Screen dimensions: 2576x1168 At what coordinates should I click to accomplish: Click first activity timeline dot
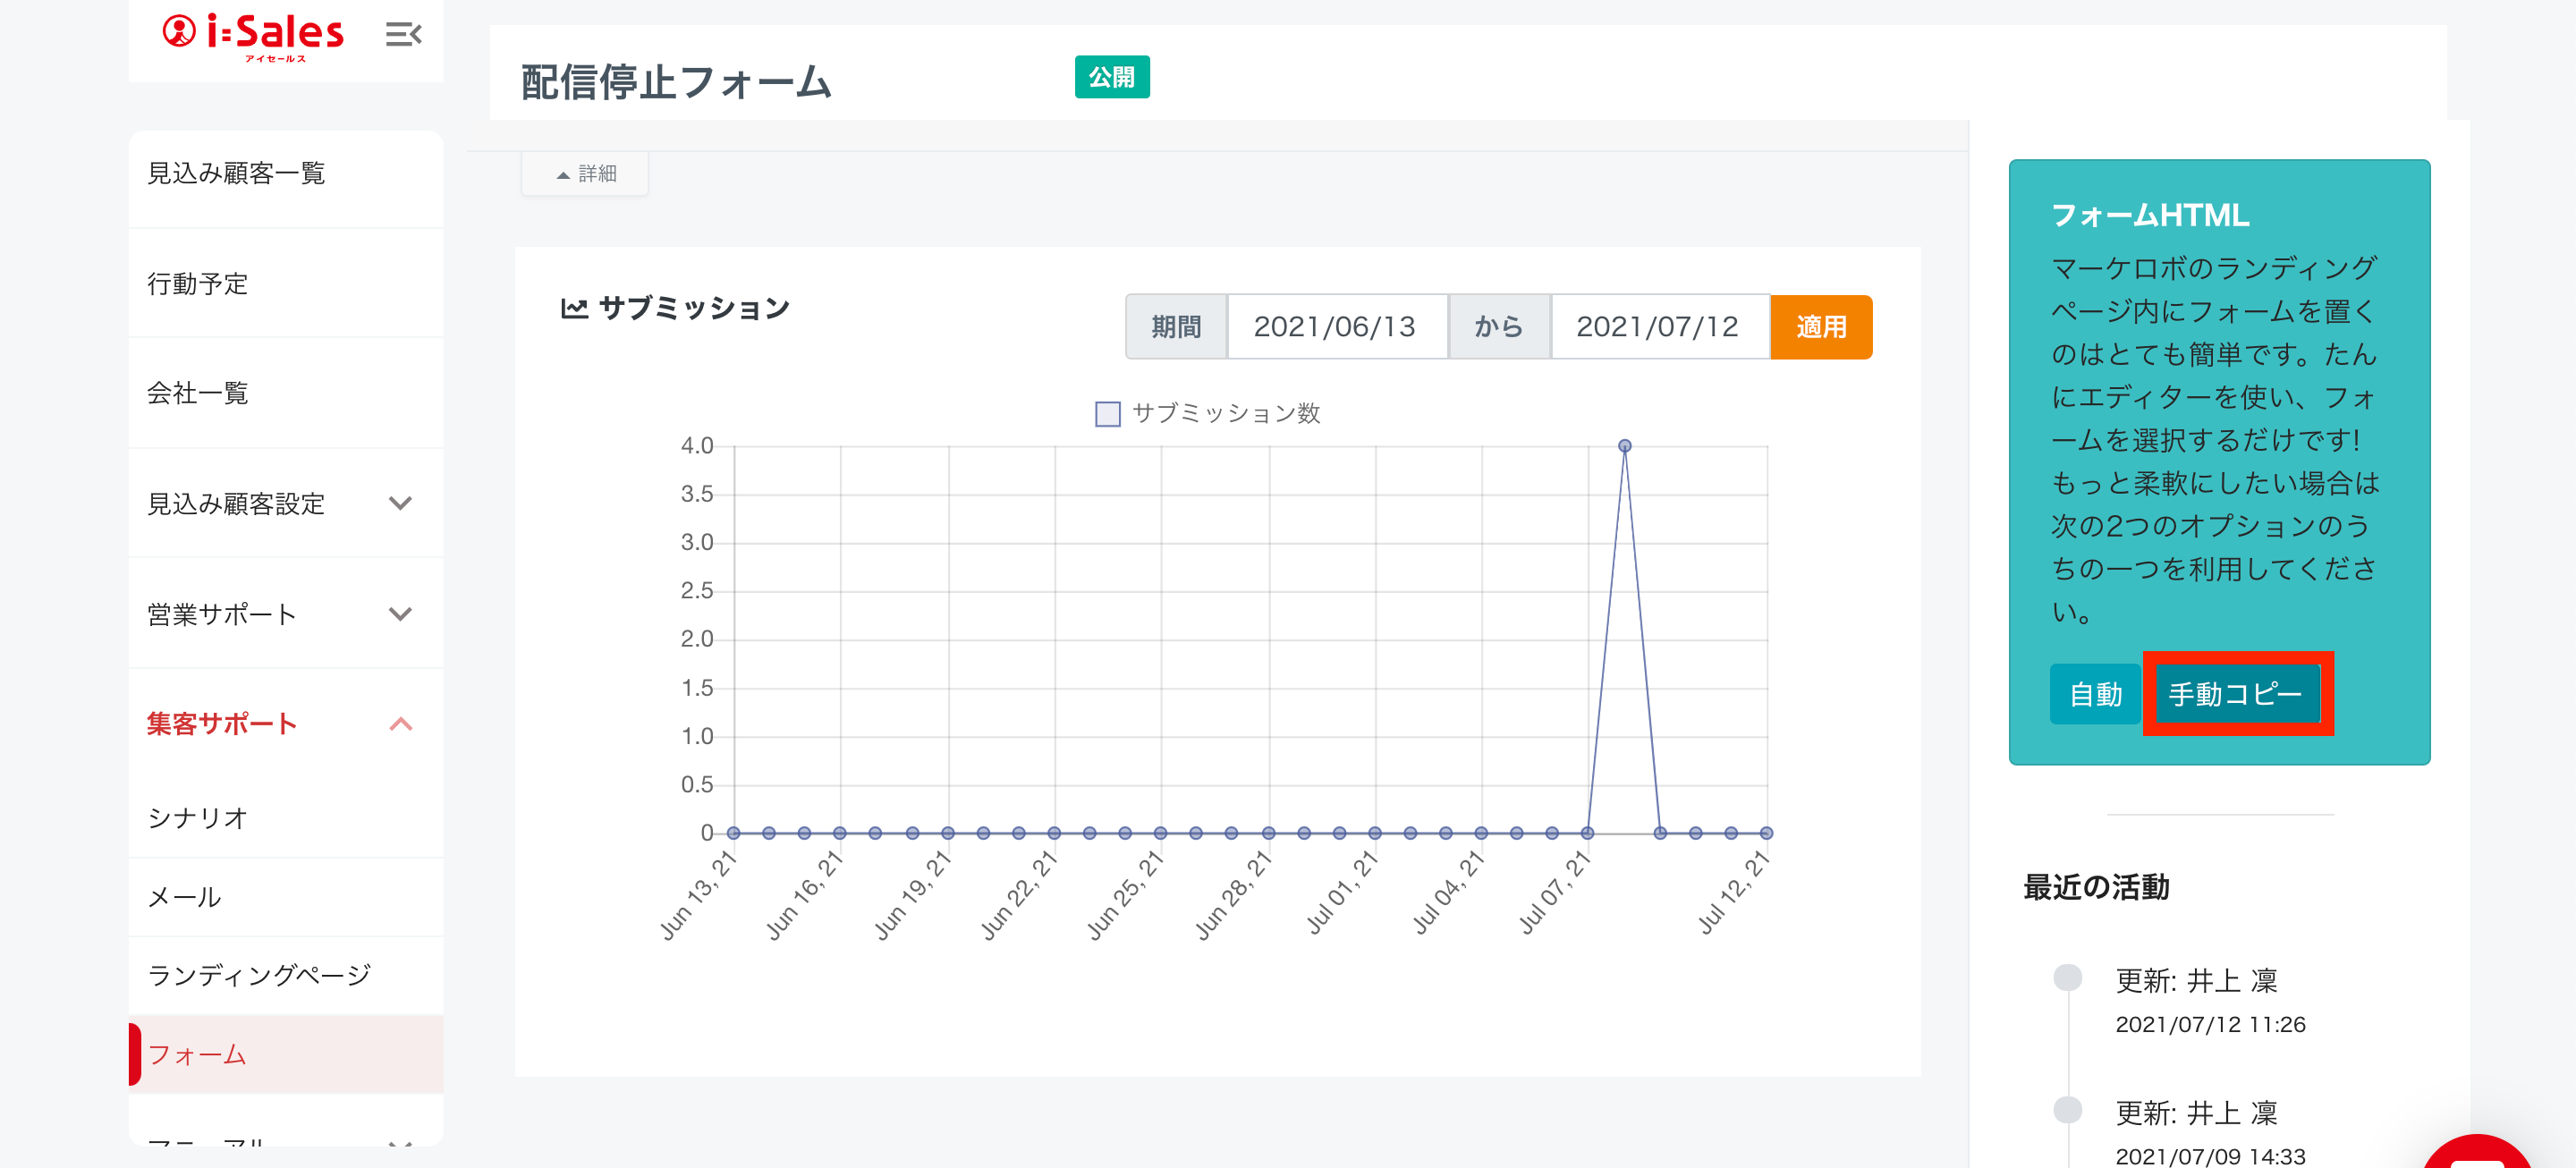(2067, 977)
